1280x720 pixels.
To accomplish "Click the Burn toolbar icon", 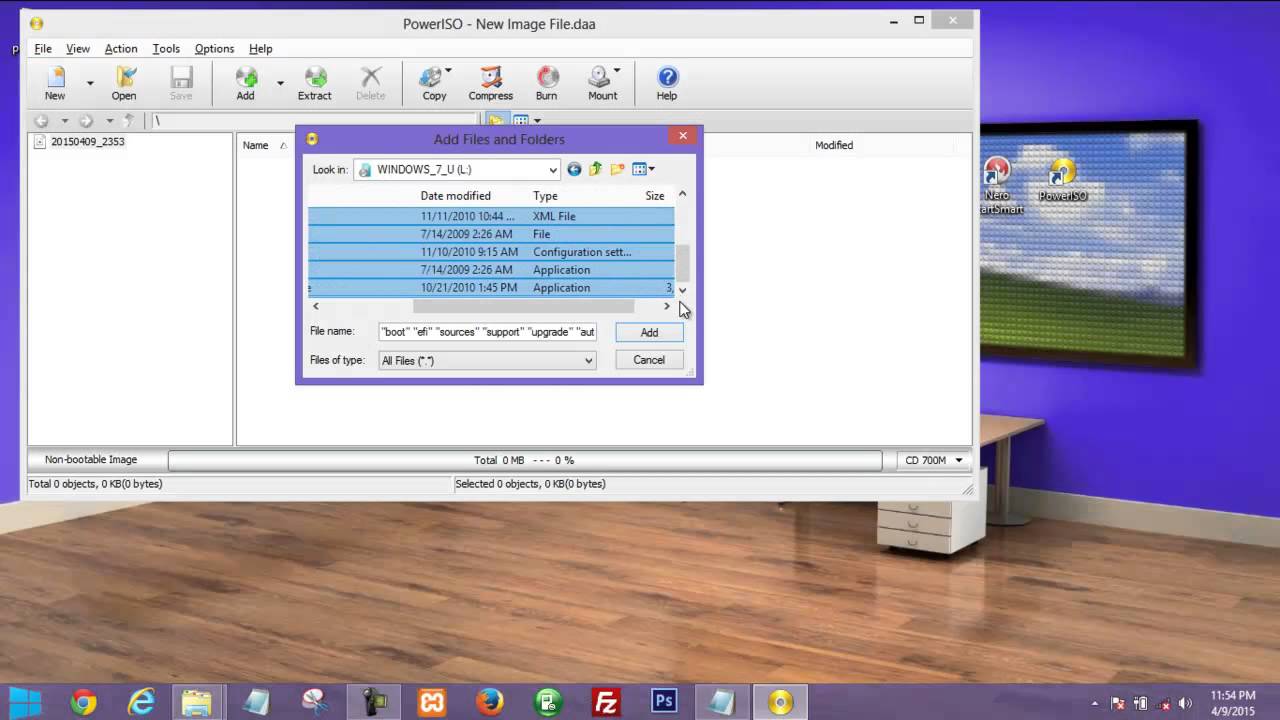I will [546, 83].
